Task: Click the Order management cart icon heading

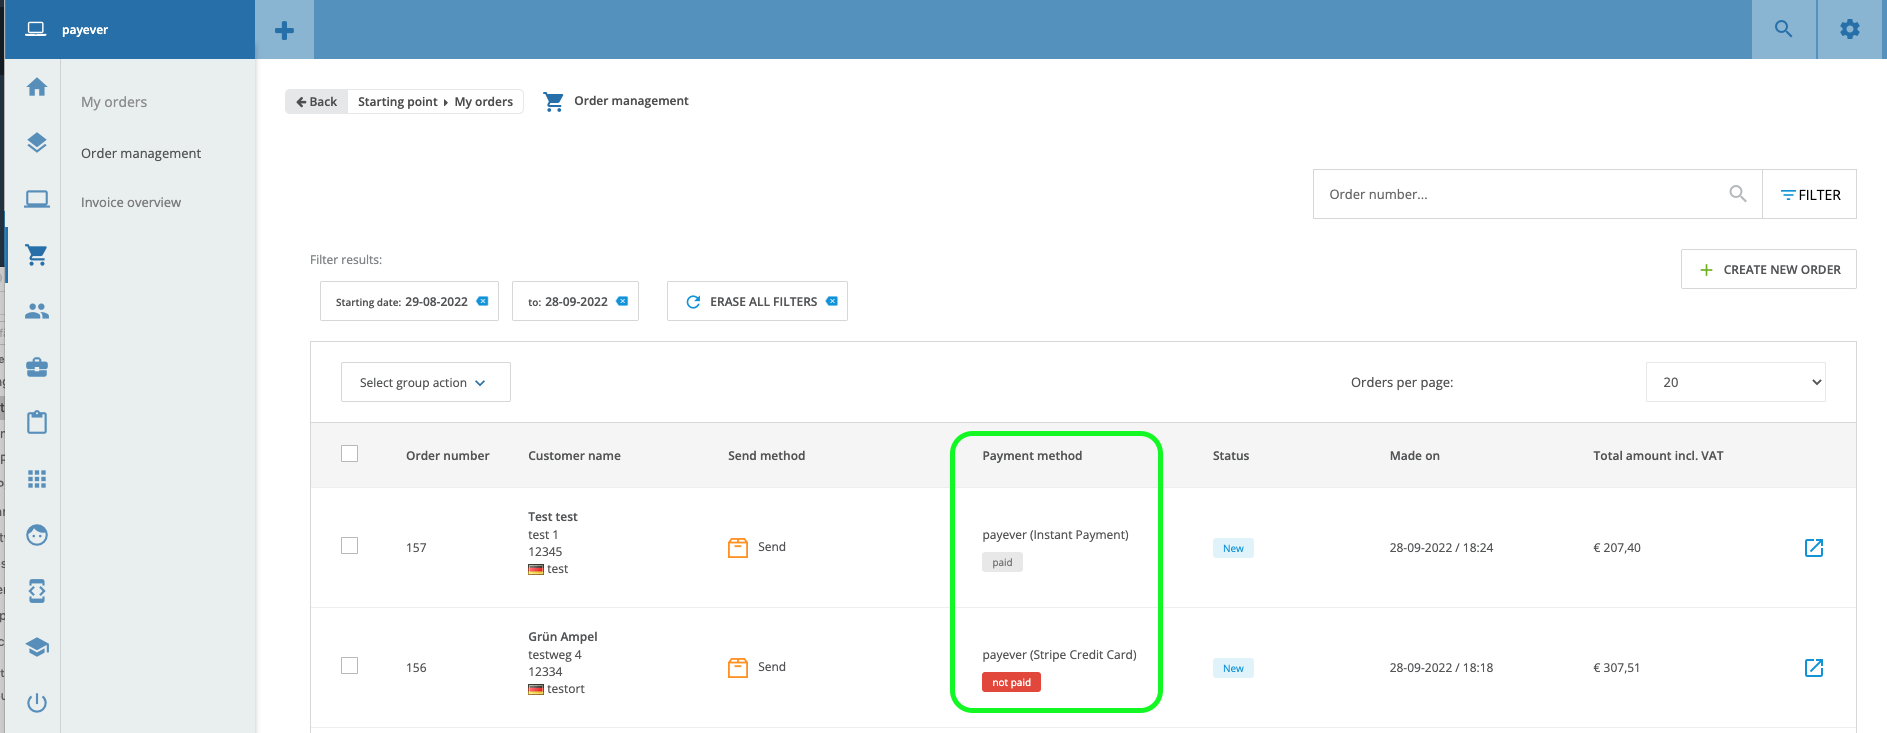Action: pos(553,101)
